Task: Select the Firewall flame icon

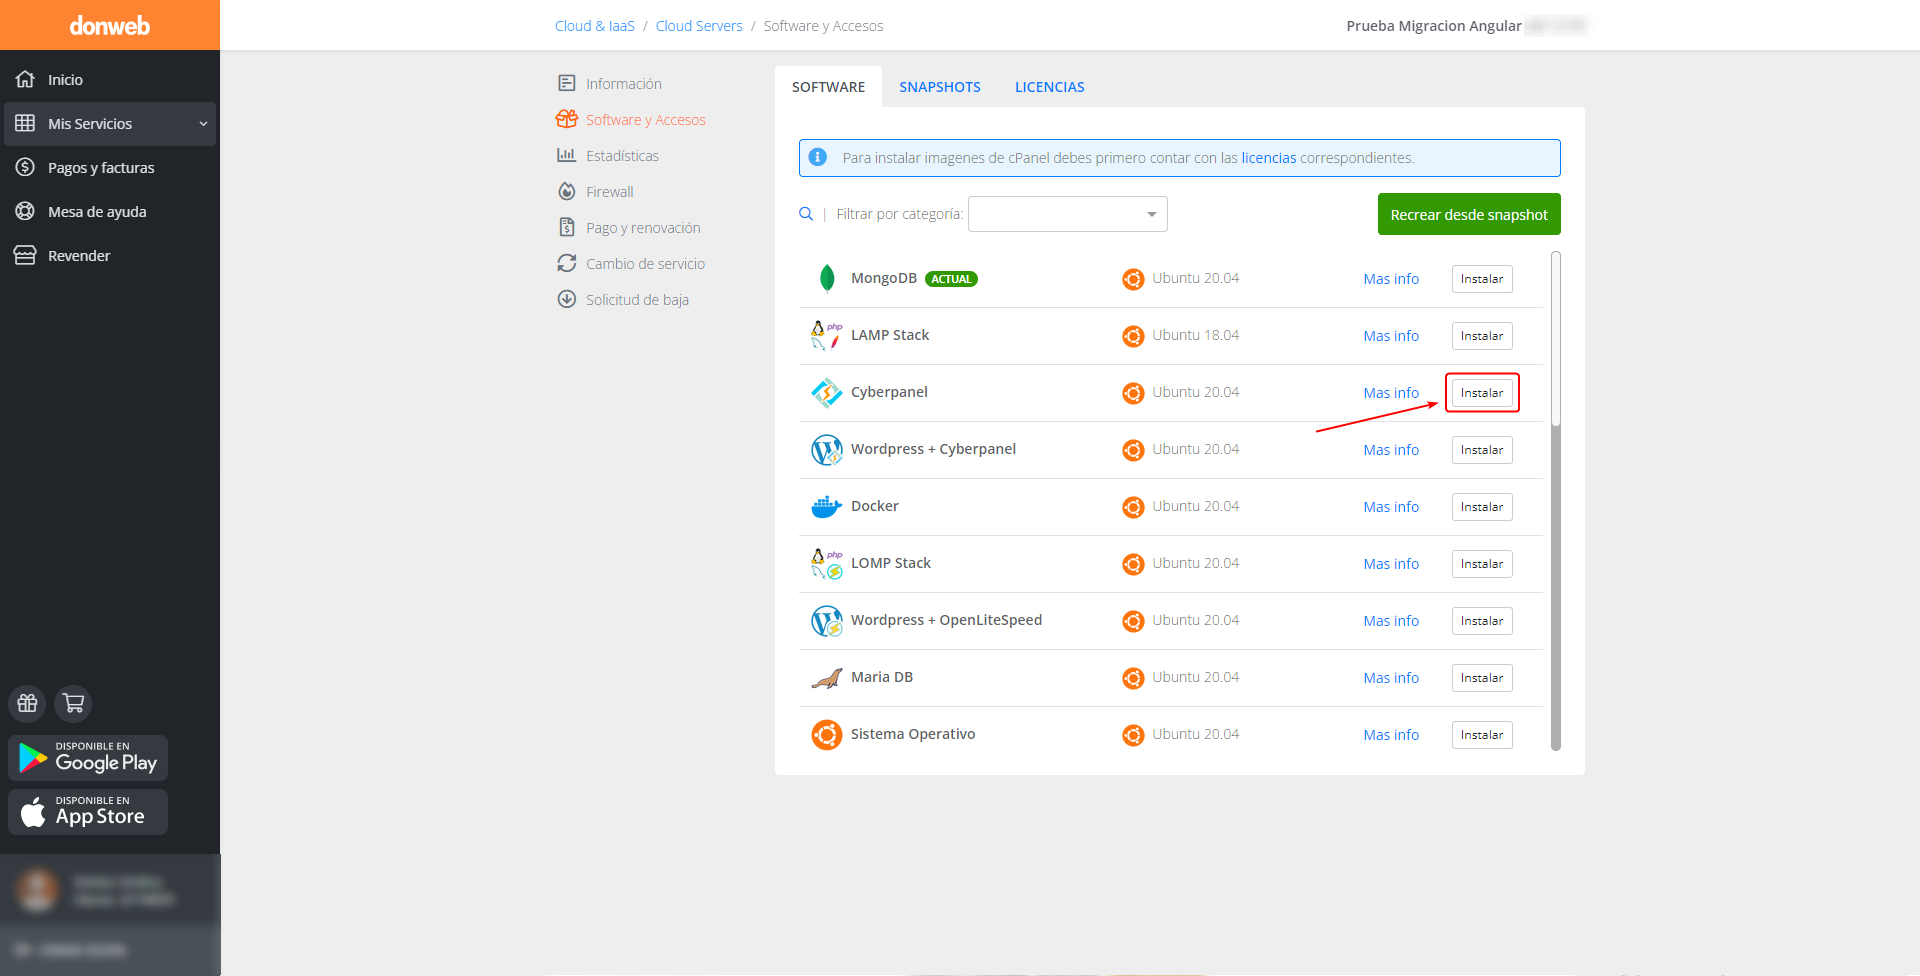Action: (x=567, y=192)
